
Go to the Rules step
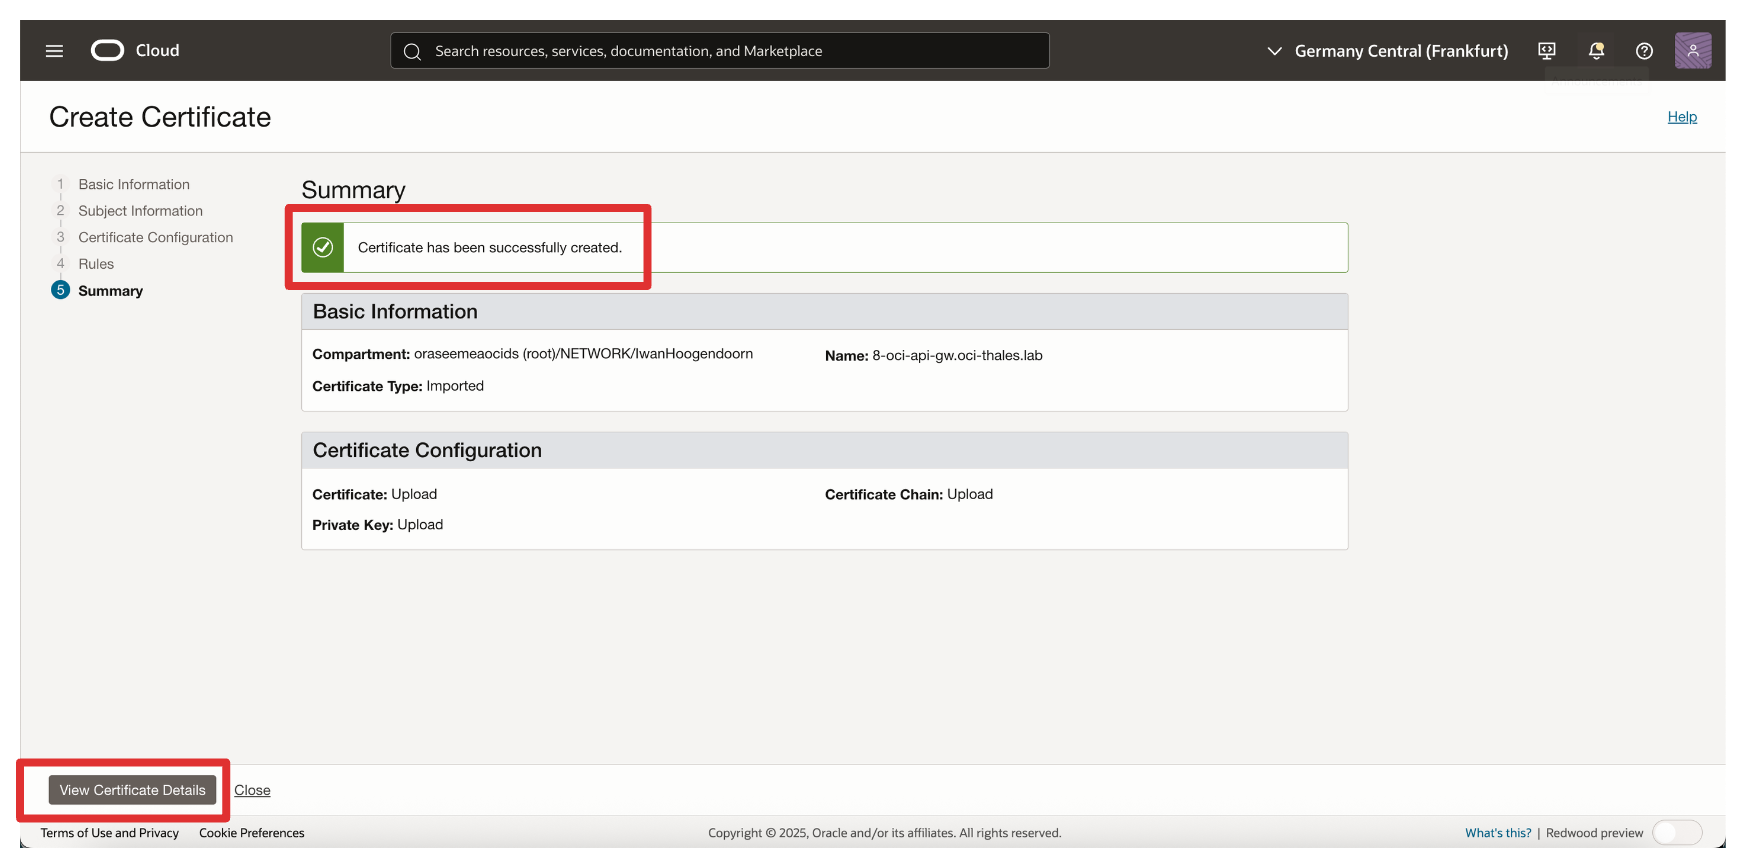coord(96,264)
